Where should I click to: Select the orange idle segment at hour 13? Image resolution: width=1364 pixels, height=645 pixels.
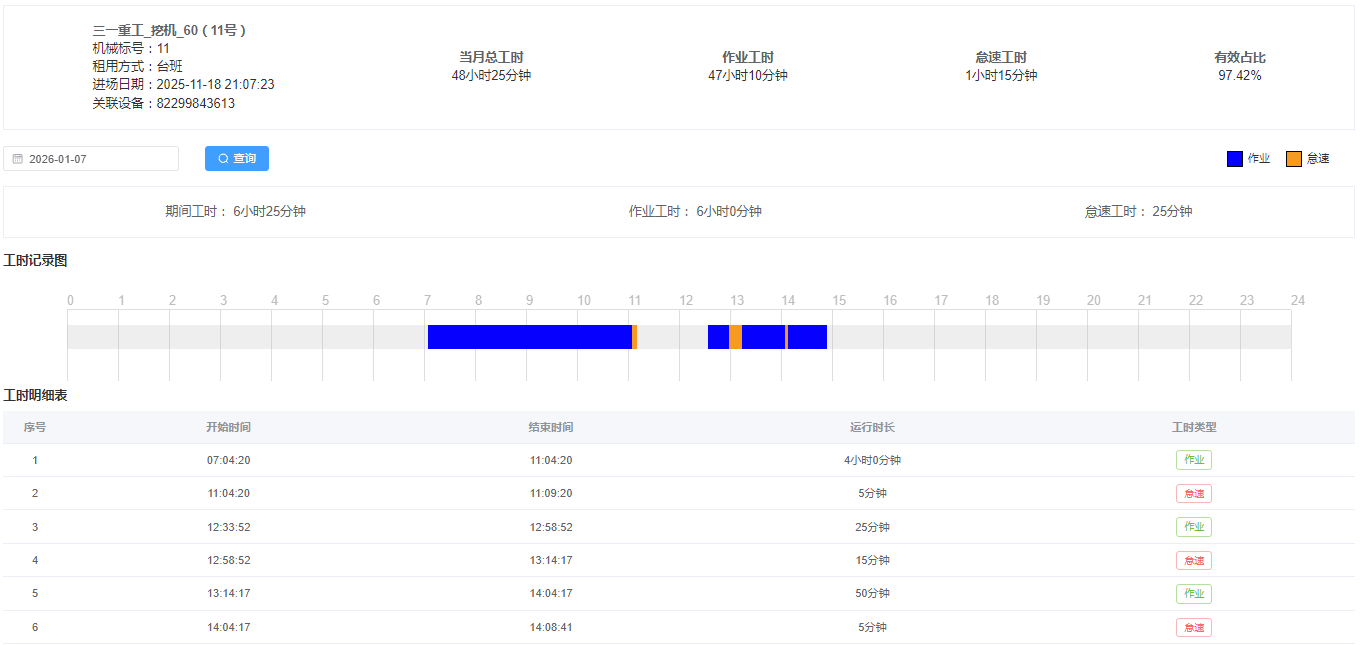point(735,337)
